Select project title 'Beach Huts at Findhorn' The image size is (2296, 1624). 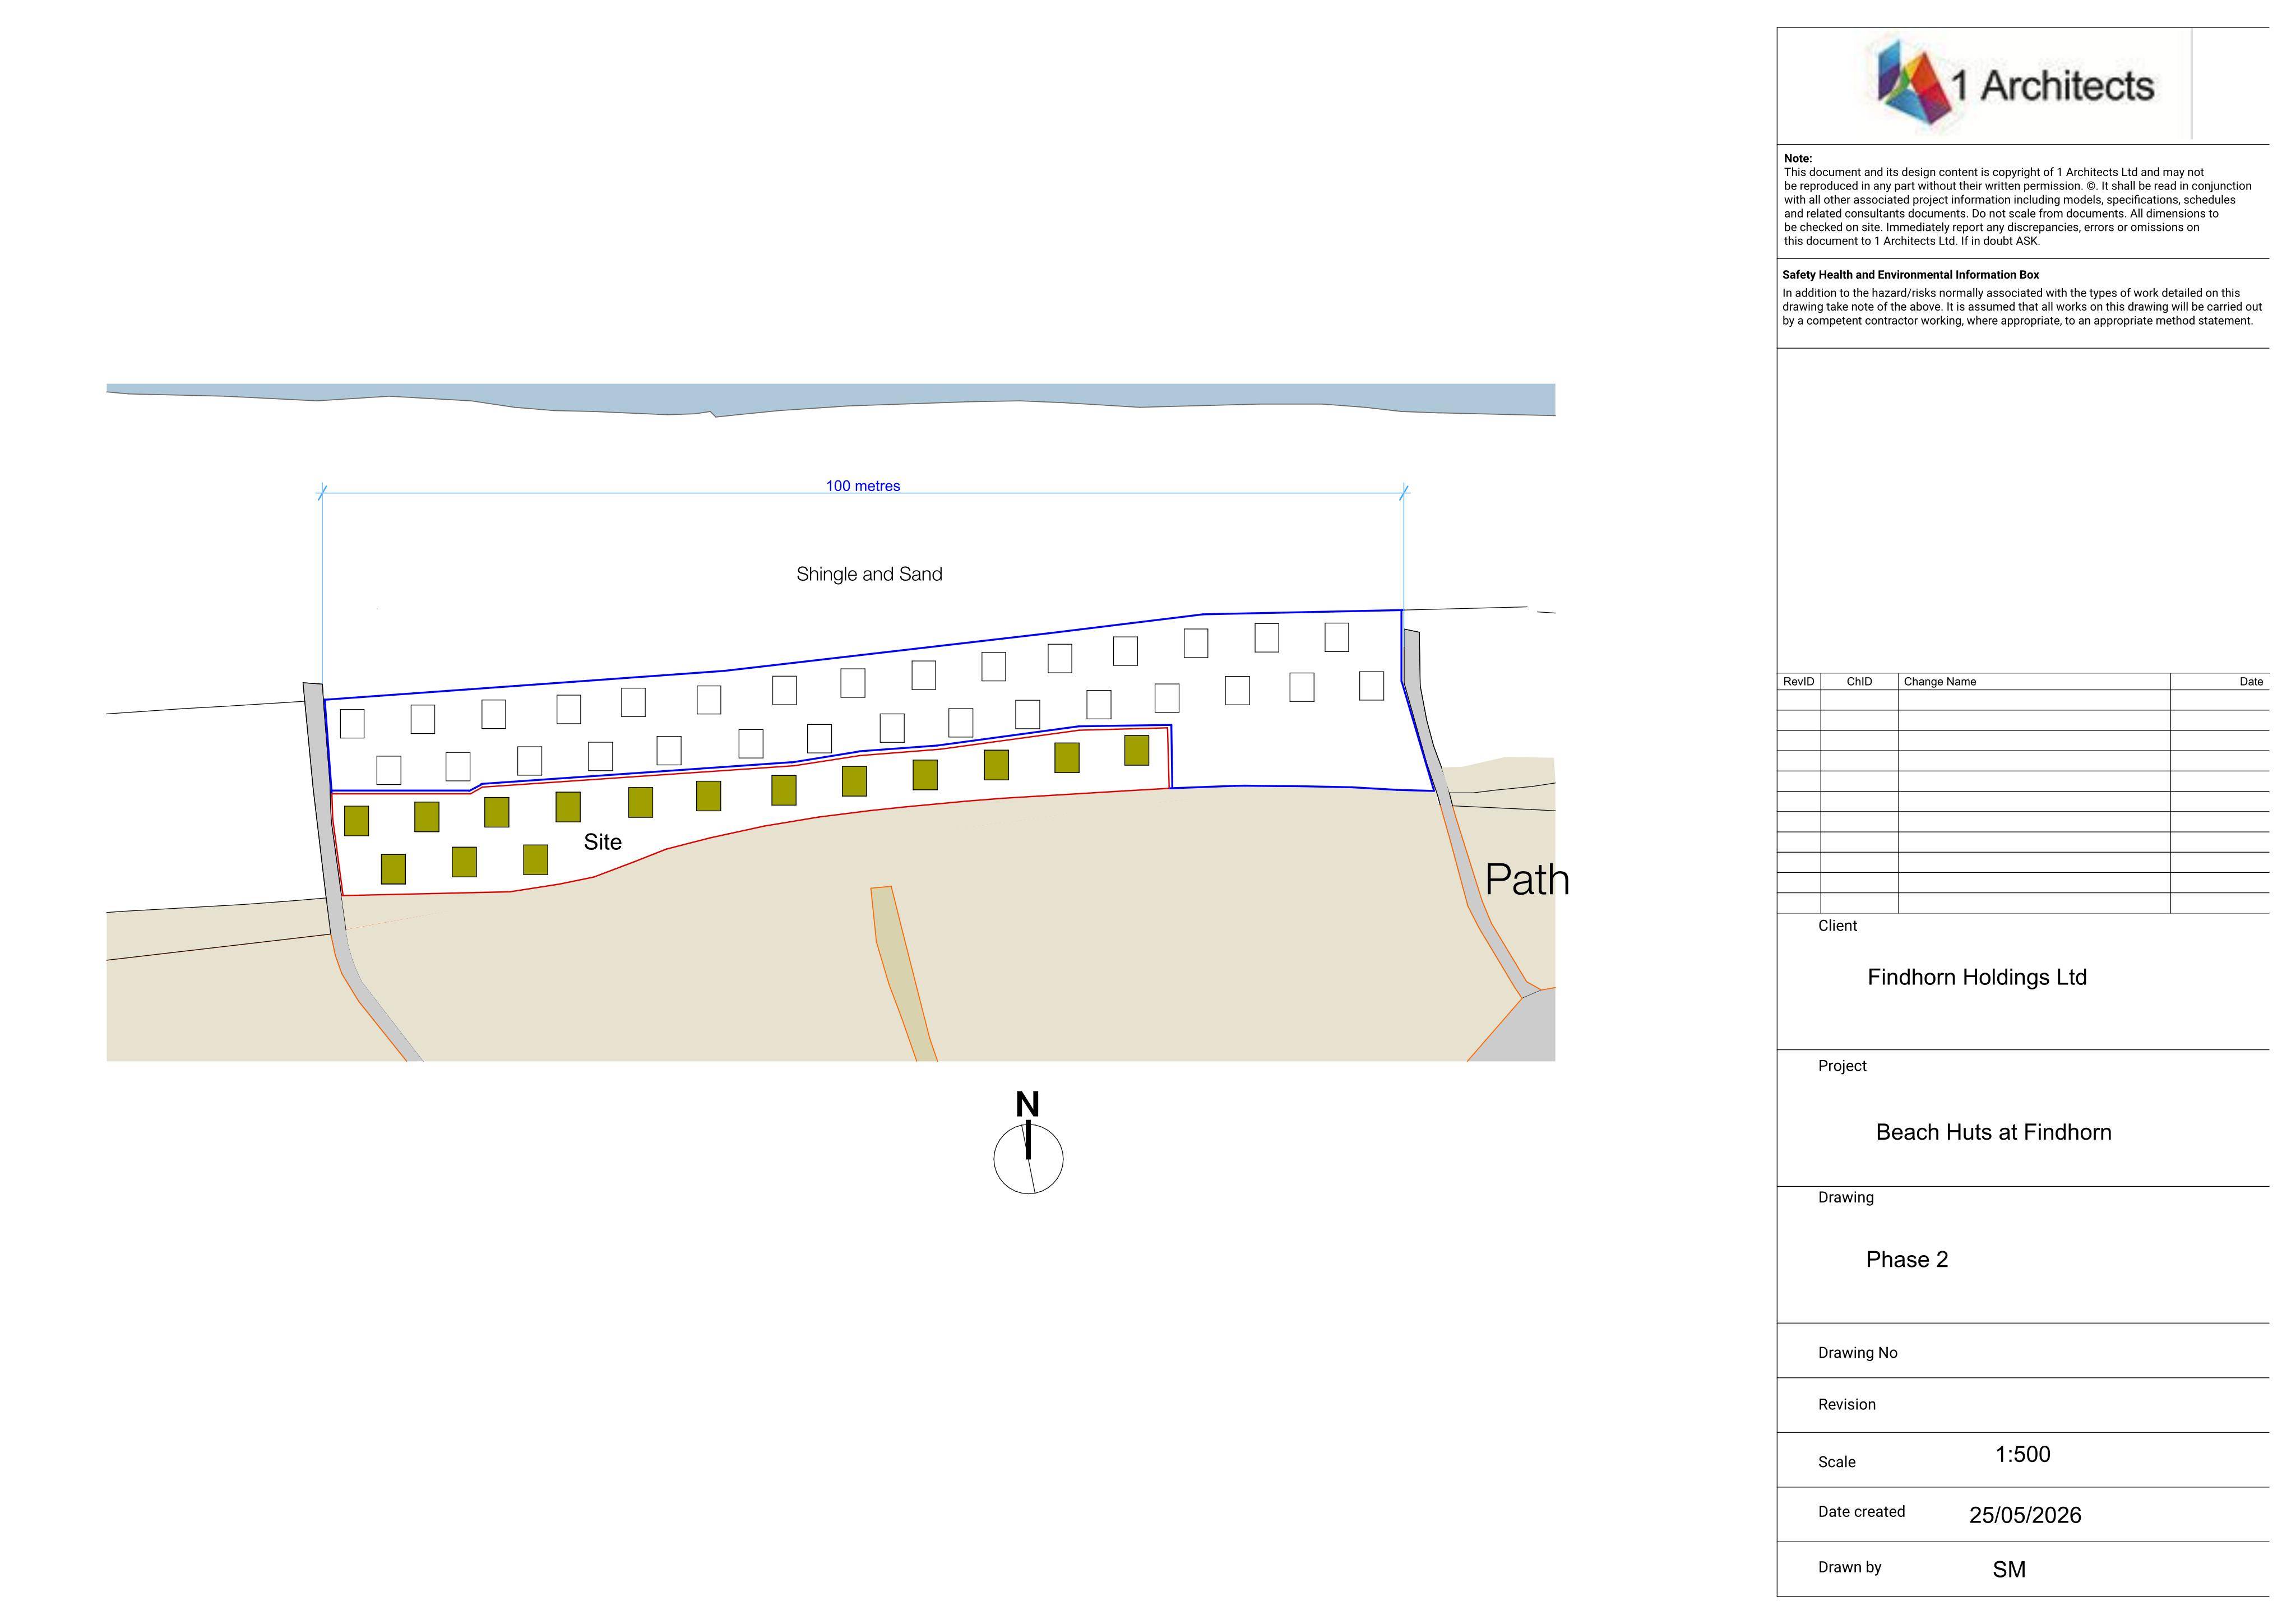pos(1993,1132)
